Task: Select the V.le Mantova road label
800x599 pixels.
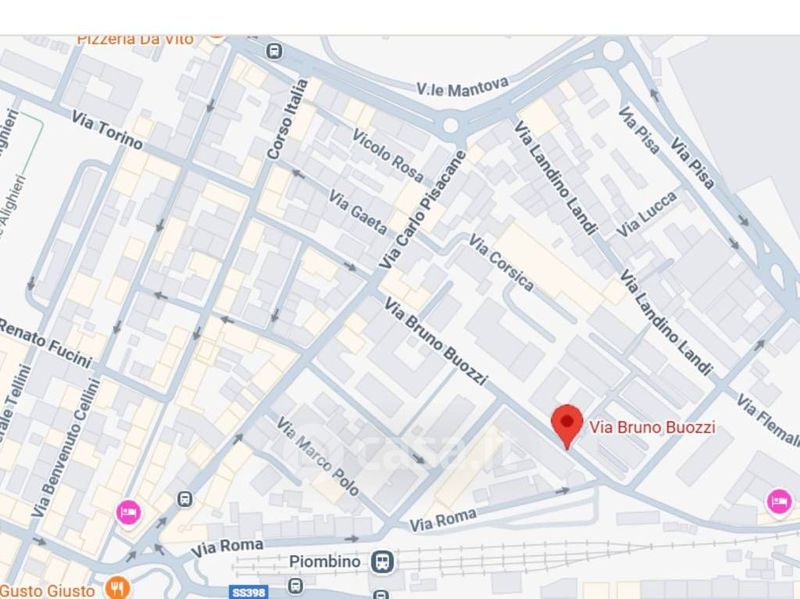Action: click(463, 86)
